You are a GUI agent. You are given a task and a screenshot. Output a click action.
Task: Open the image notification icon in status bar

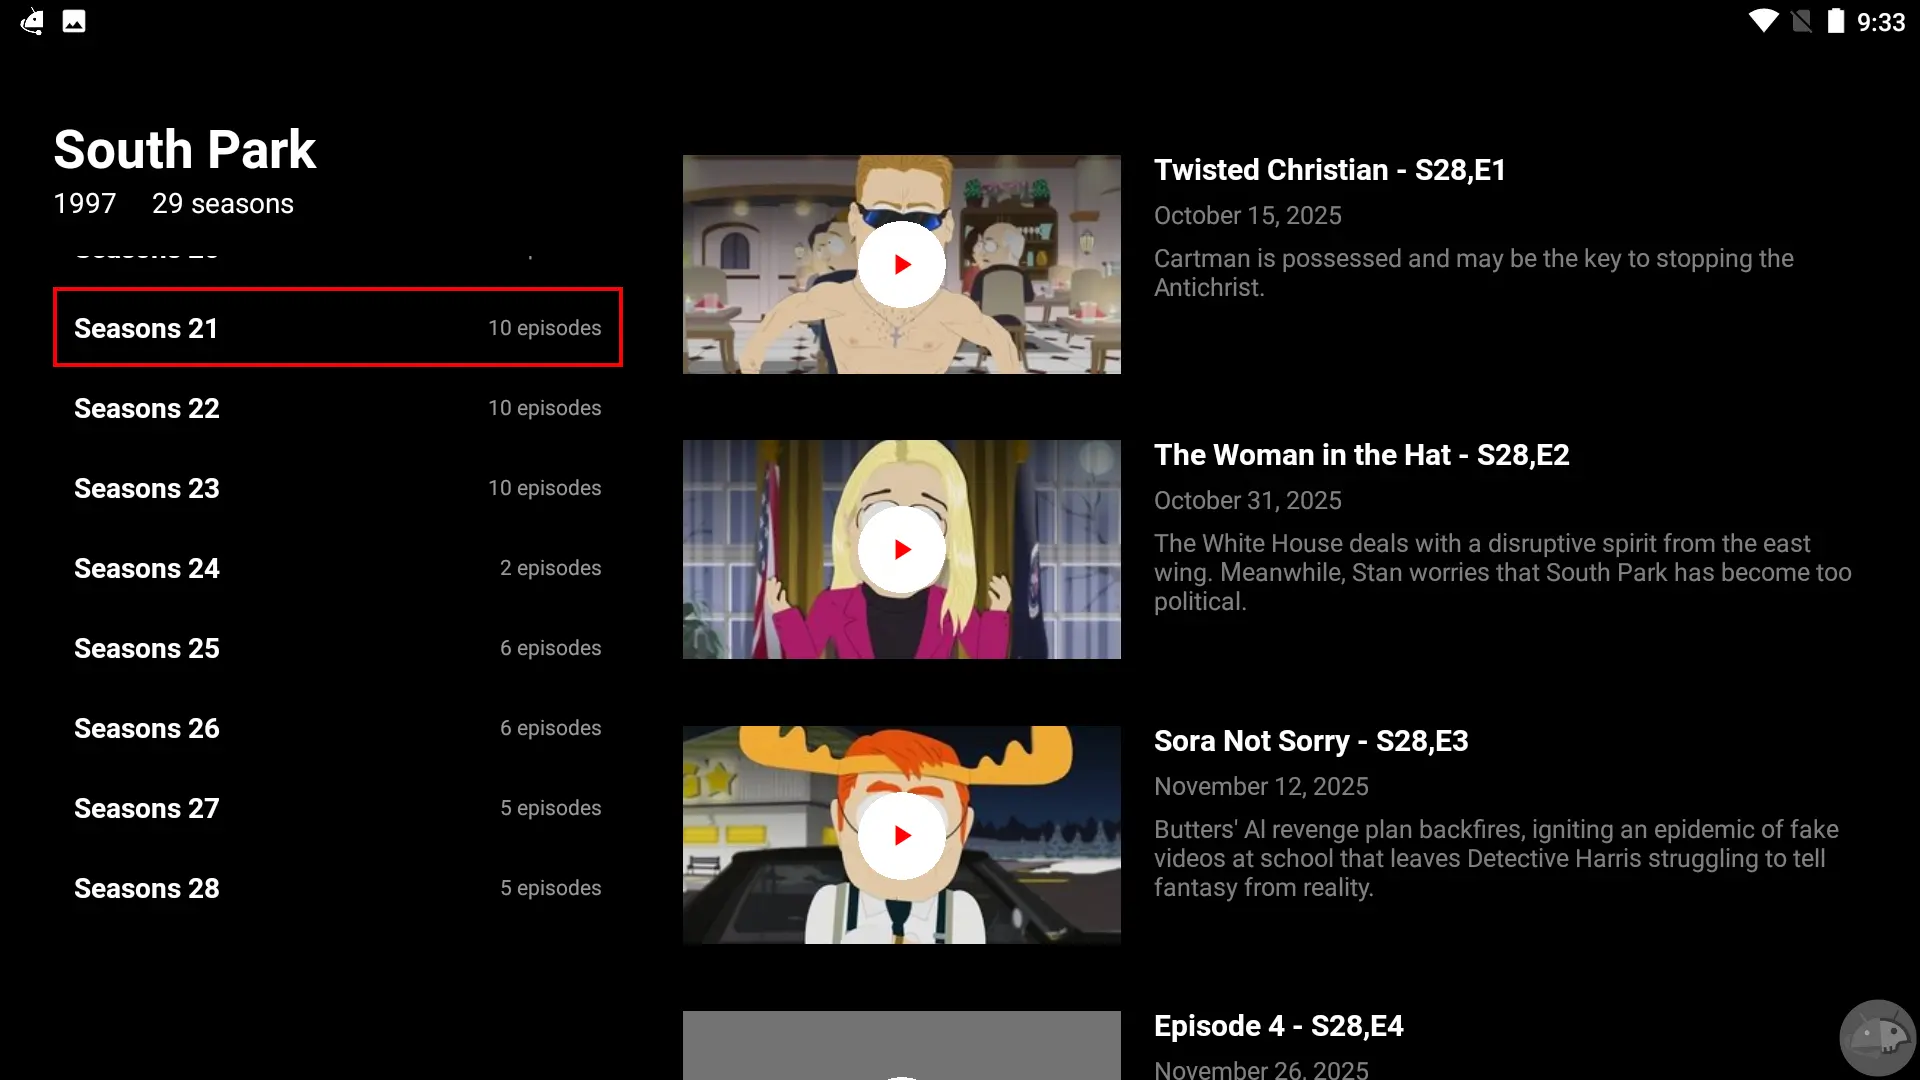(74, 21)
